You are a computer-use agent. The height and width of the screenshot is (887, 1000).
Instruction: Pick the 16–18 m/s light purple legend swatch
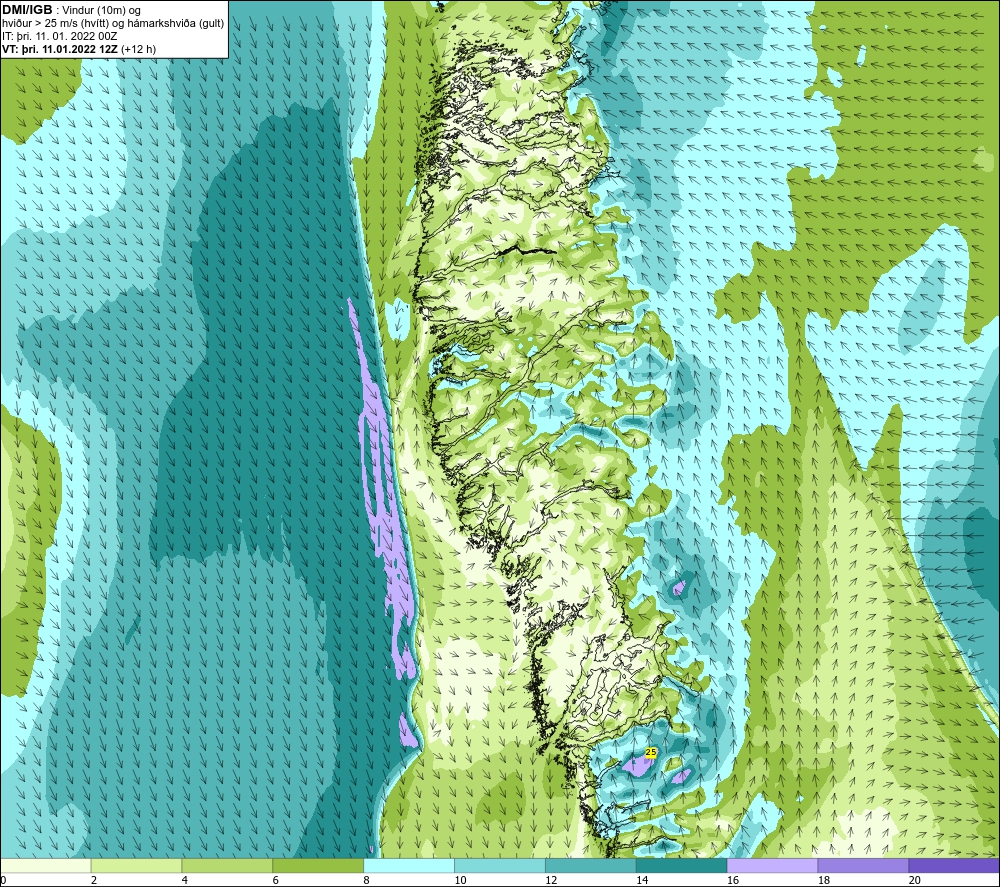tap(772, 865)
